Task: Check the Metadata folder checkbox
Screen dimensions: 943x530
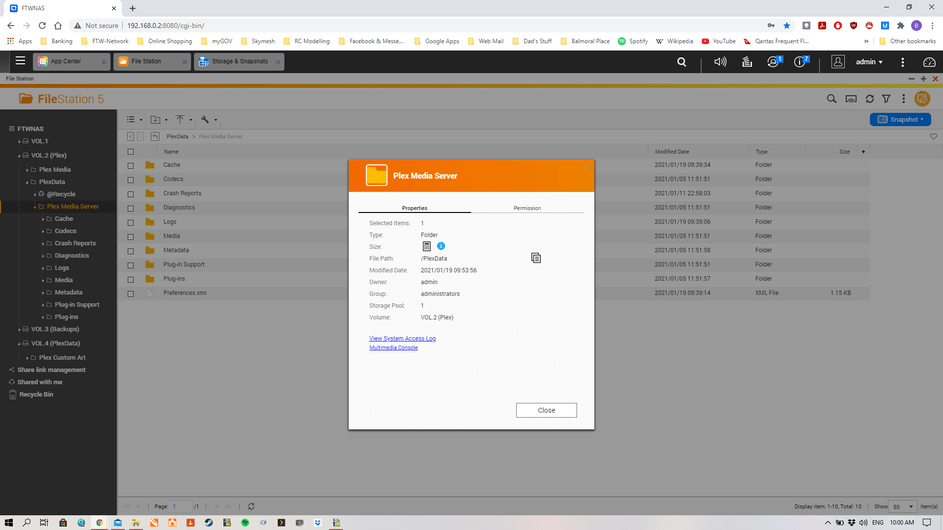Action: pos(131,251)
